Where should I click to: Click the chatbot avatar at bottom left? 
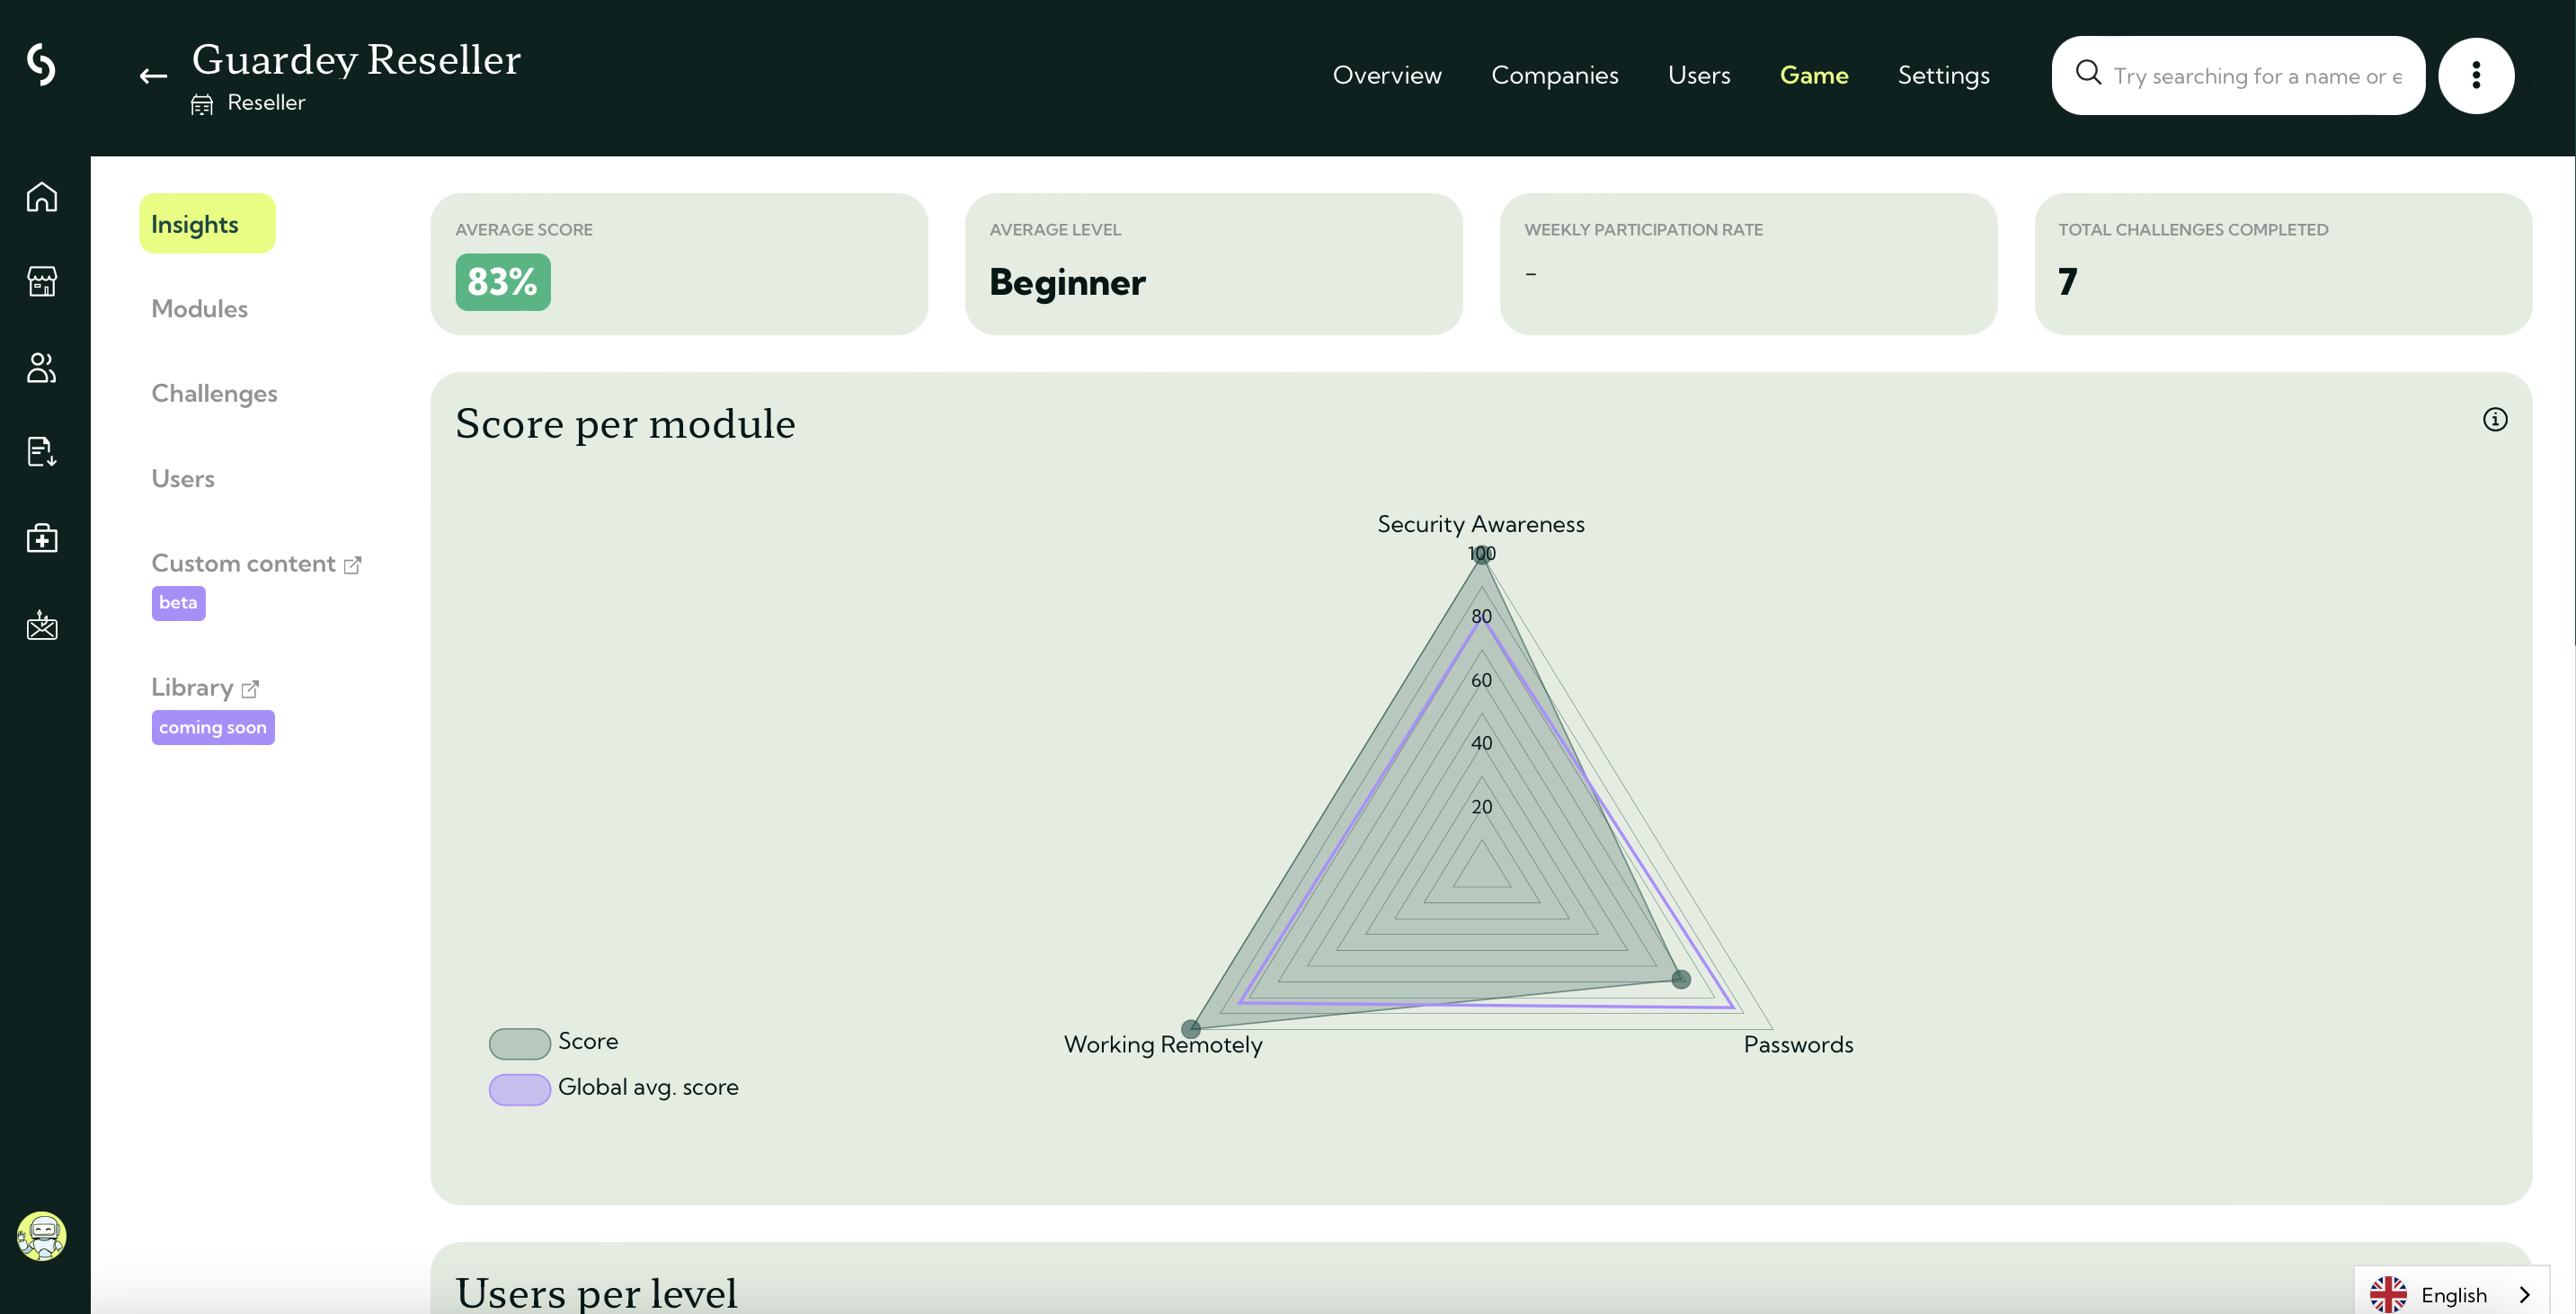(x=43, y=1237)
